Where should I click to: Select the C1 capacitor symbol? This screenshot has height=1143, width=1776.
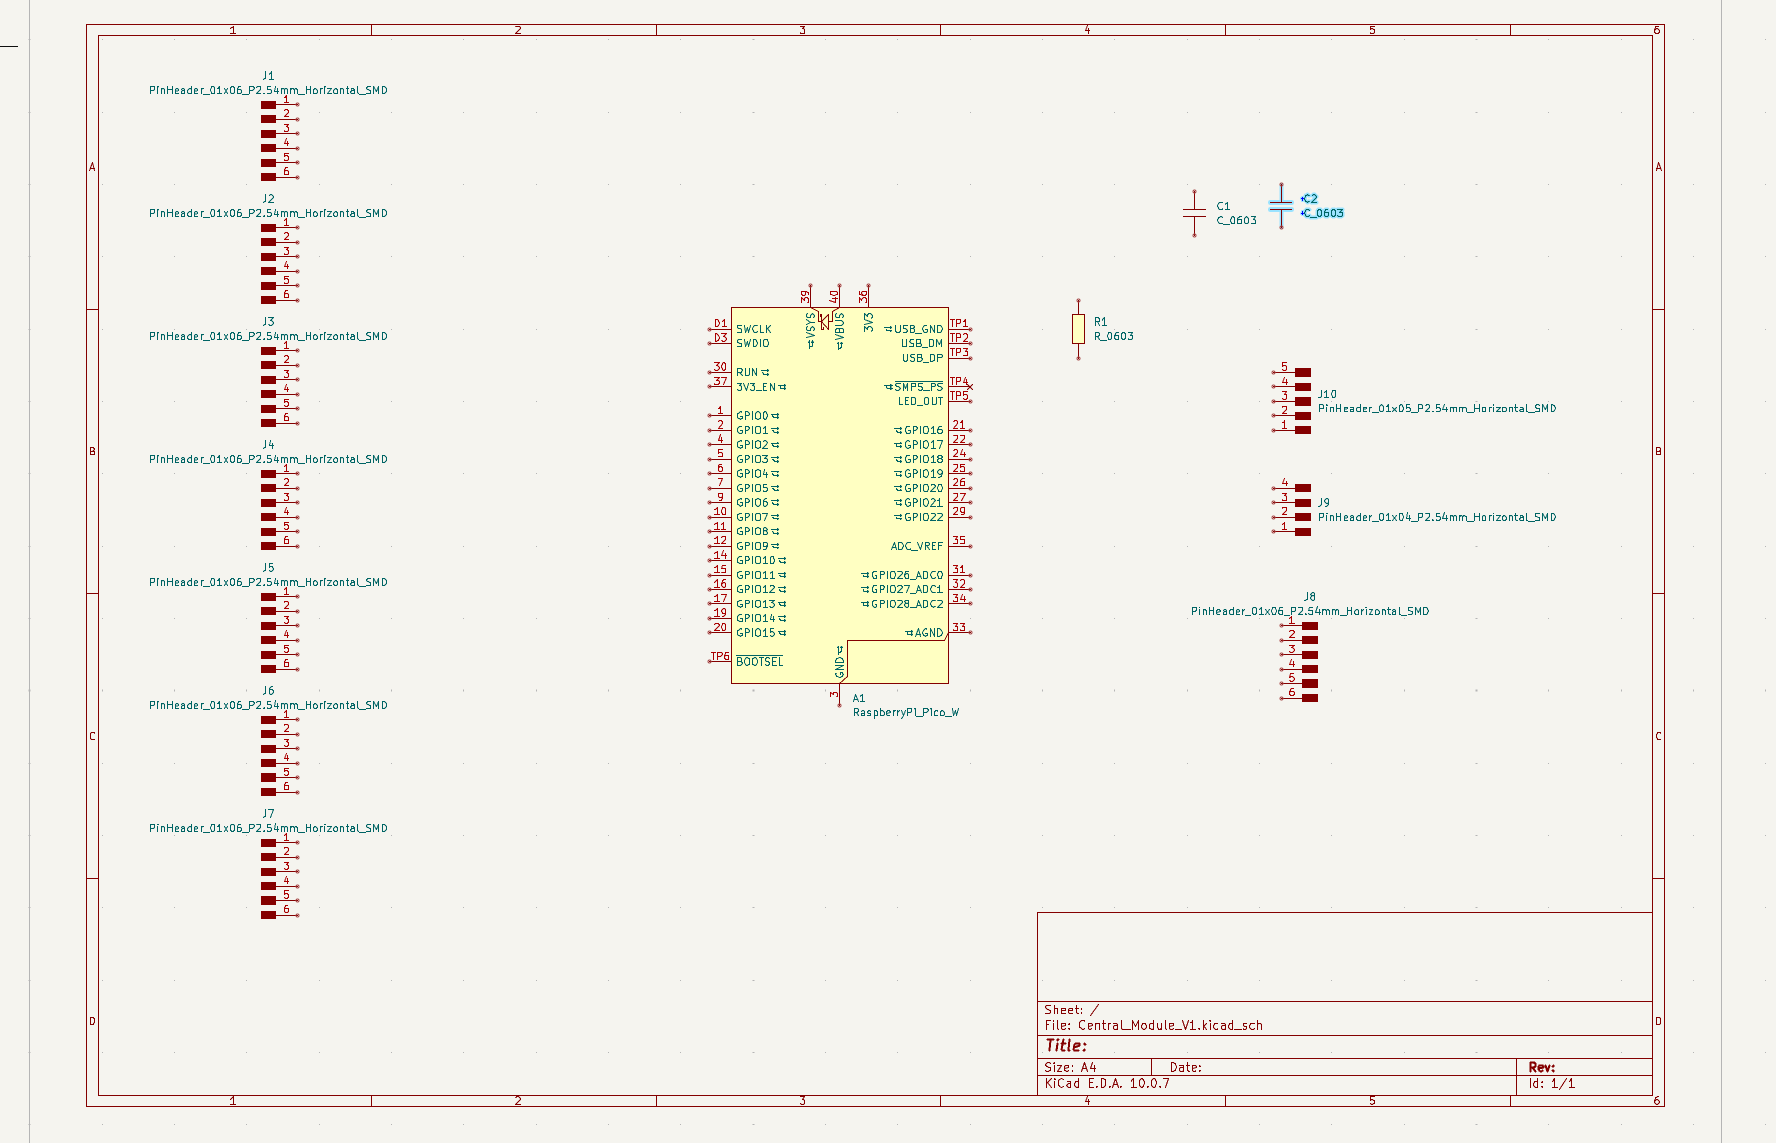[x=1194, y=212]
